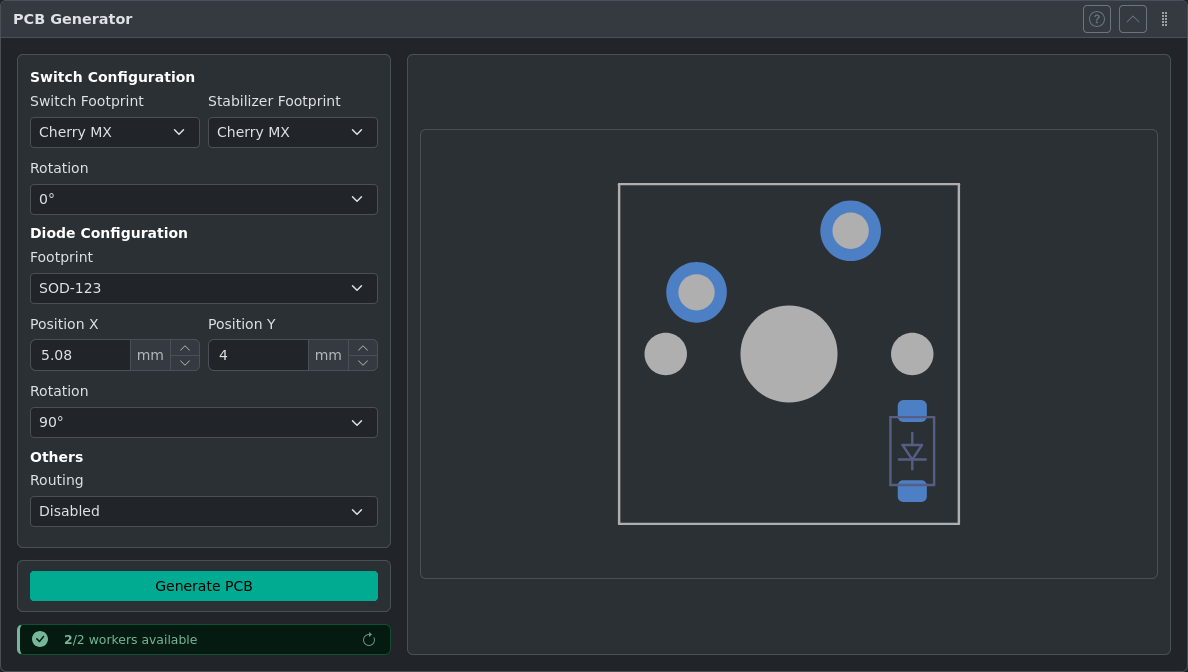Click inside the Position X input field
The image size is (1188, 672).
(80, 355)
